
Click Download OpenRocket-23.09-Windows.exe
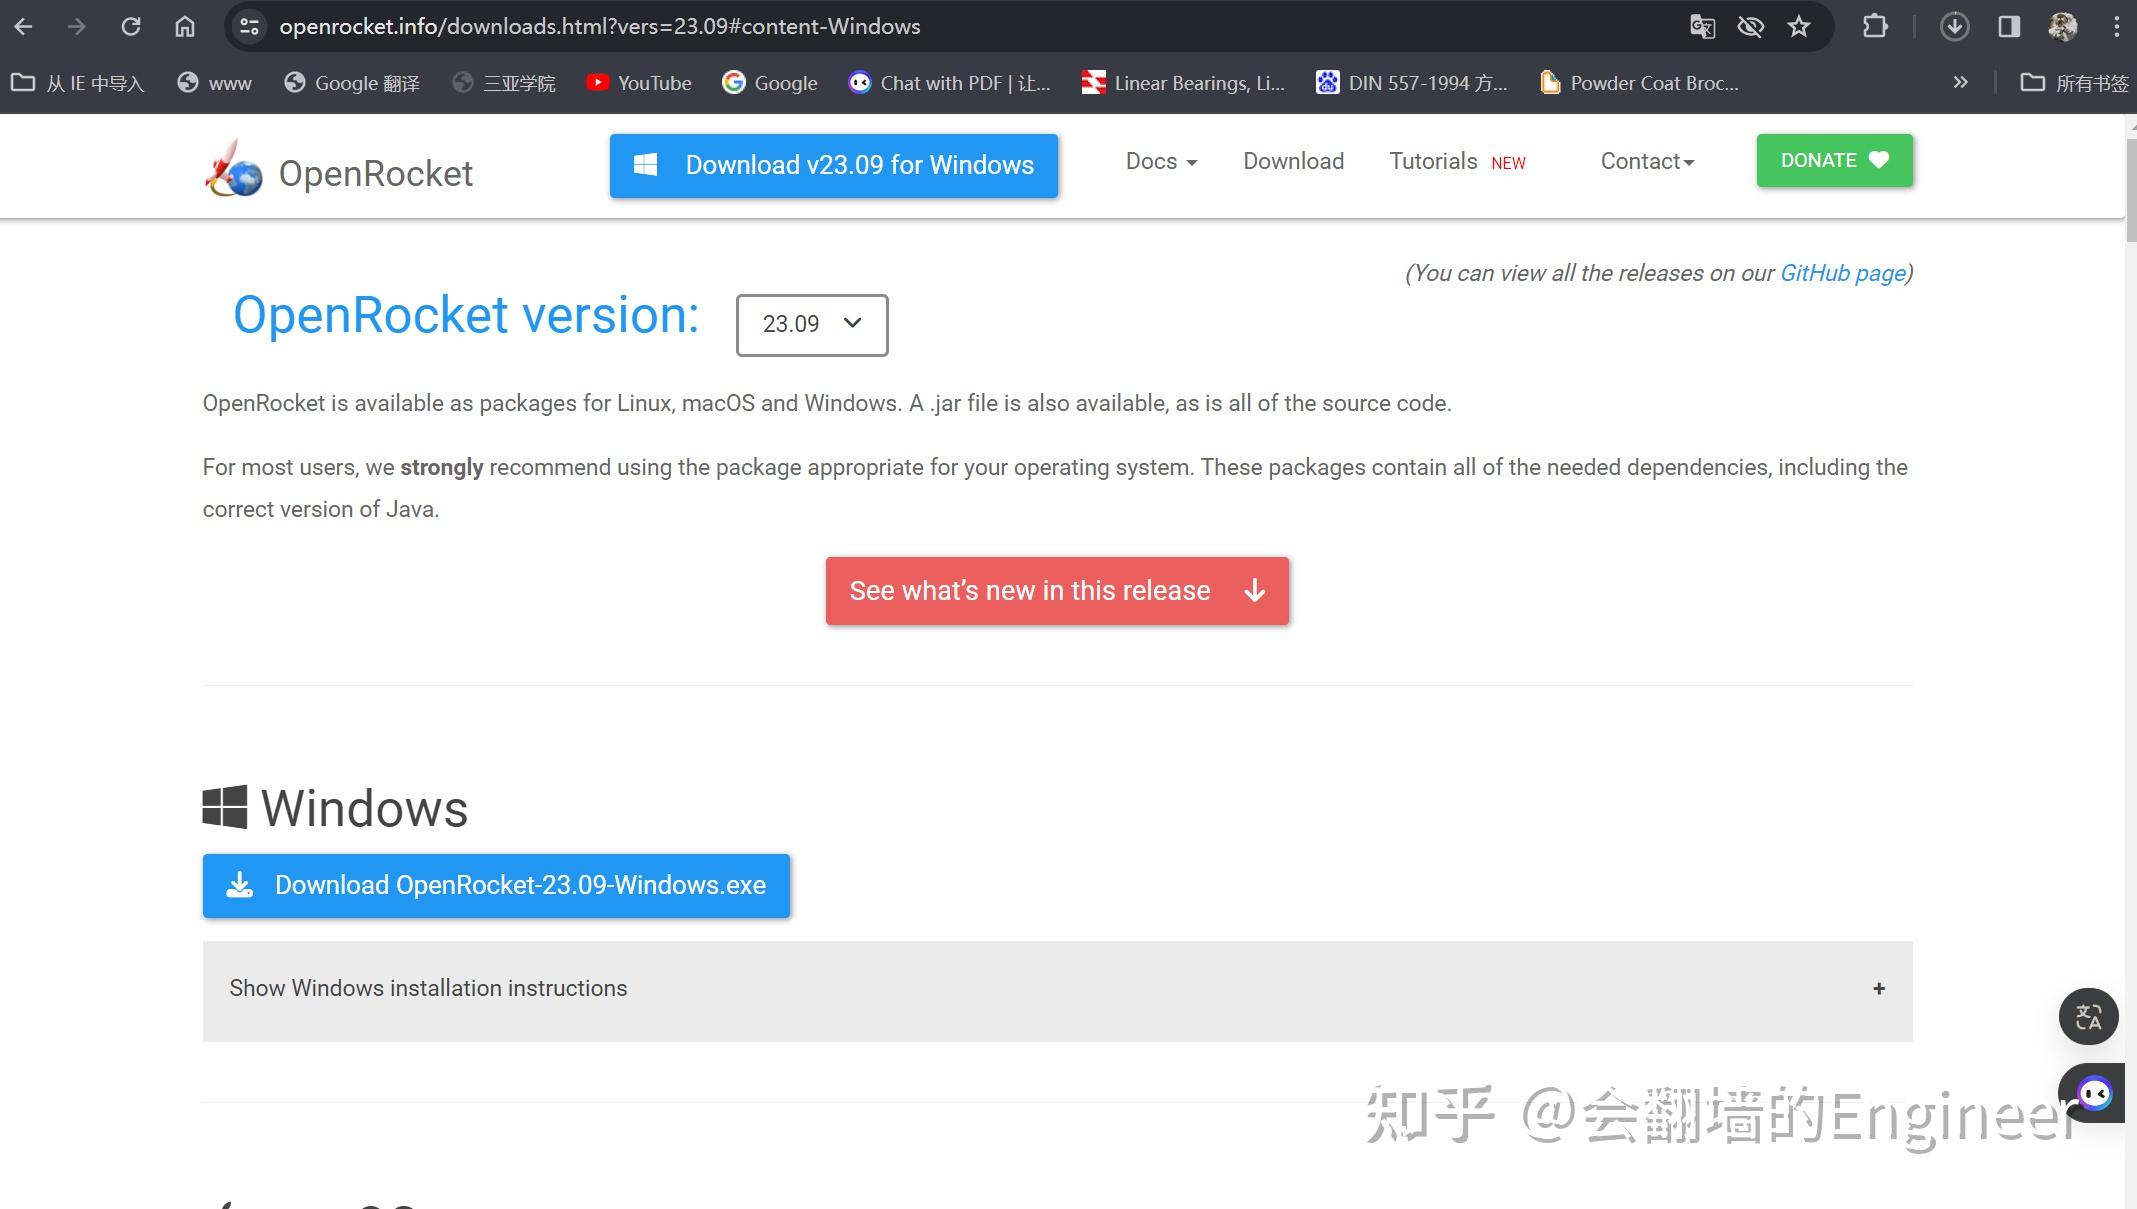click(496, 885)
